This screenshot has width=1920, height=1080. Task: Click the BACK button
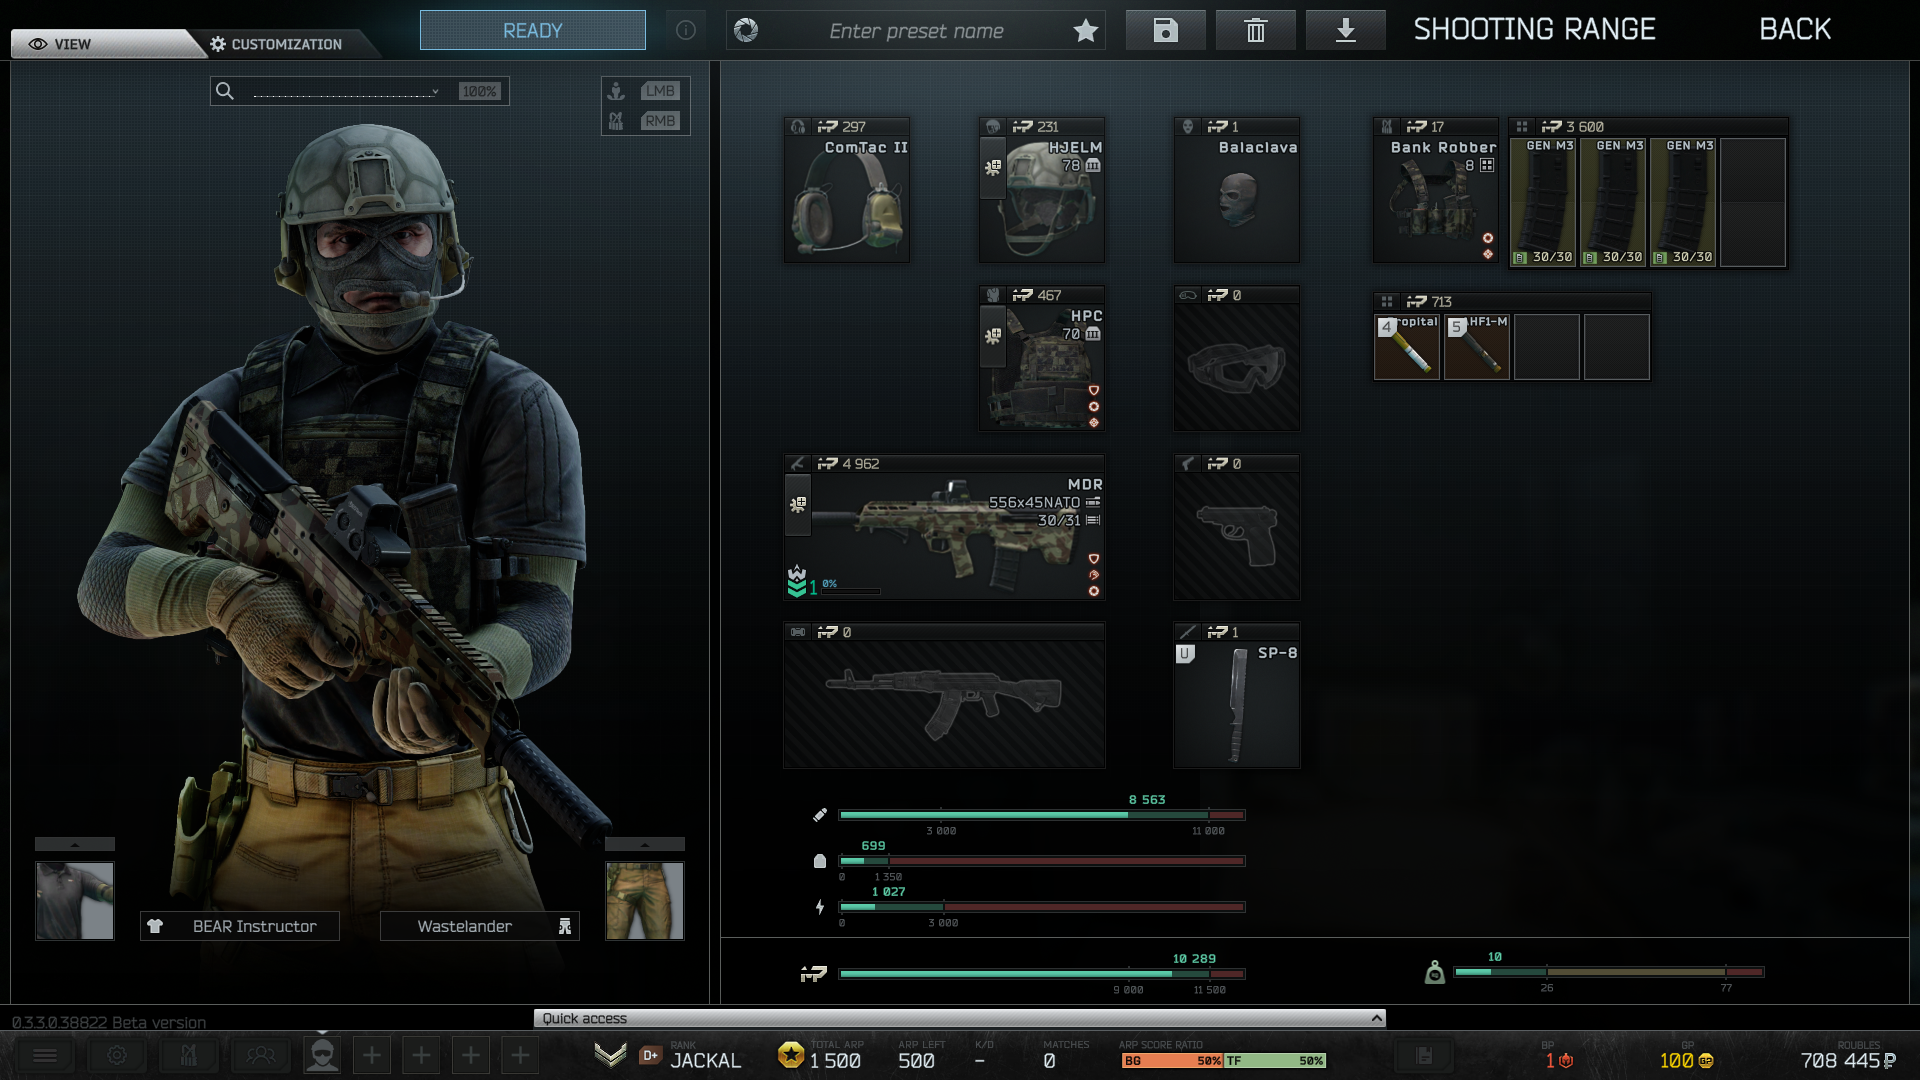1794,30
